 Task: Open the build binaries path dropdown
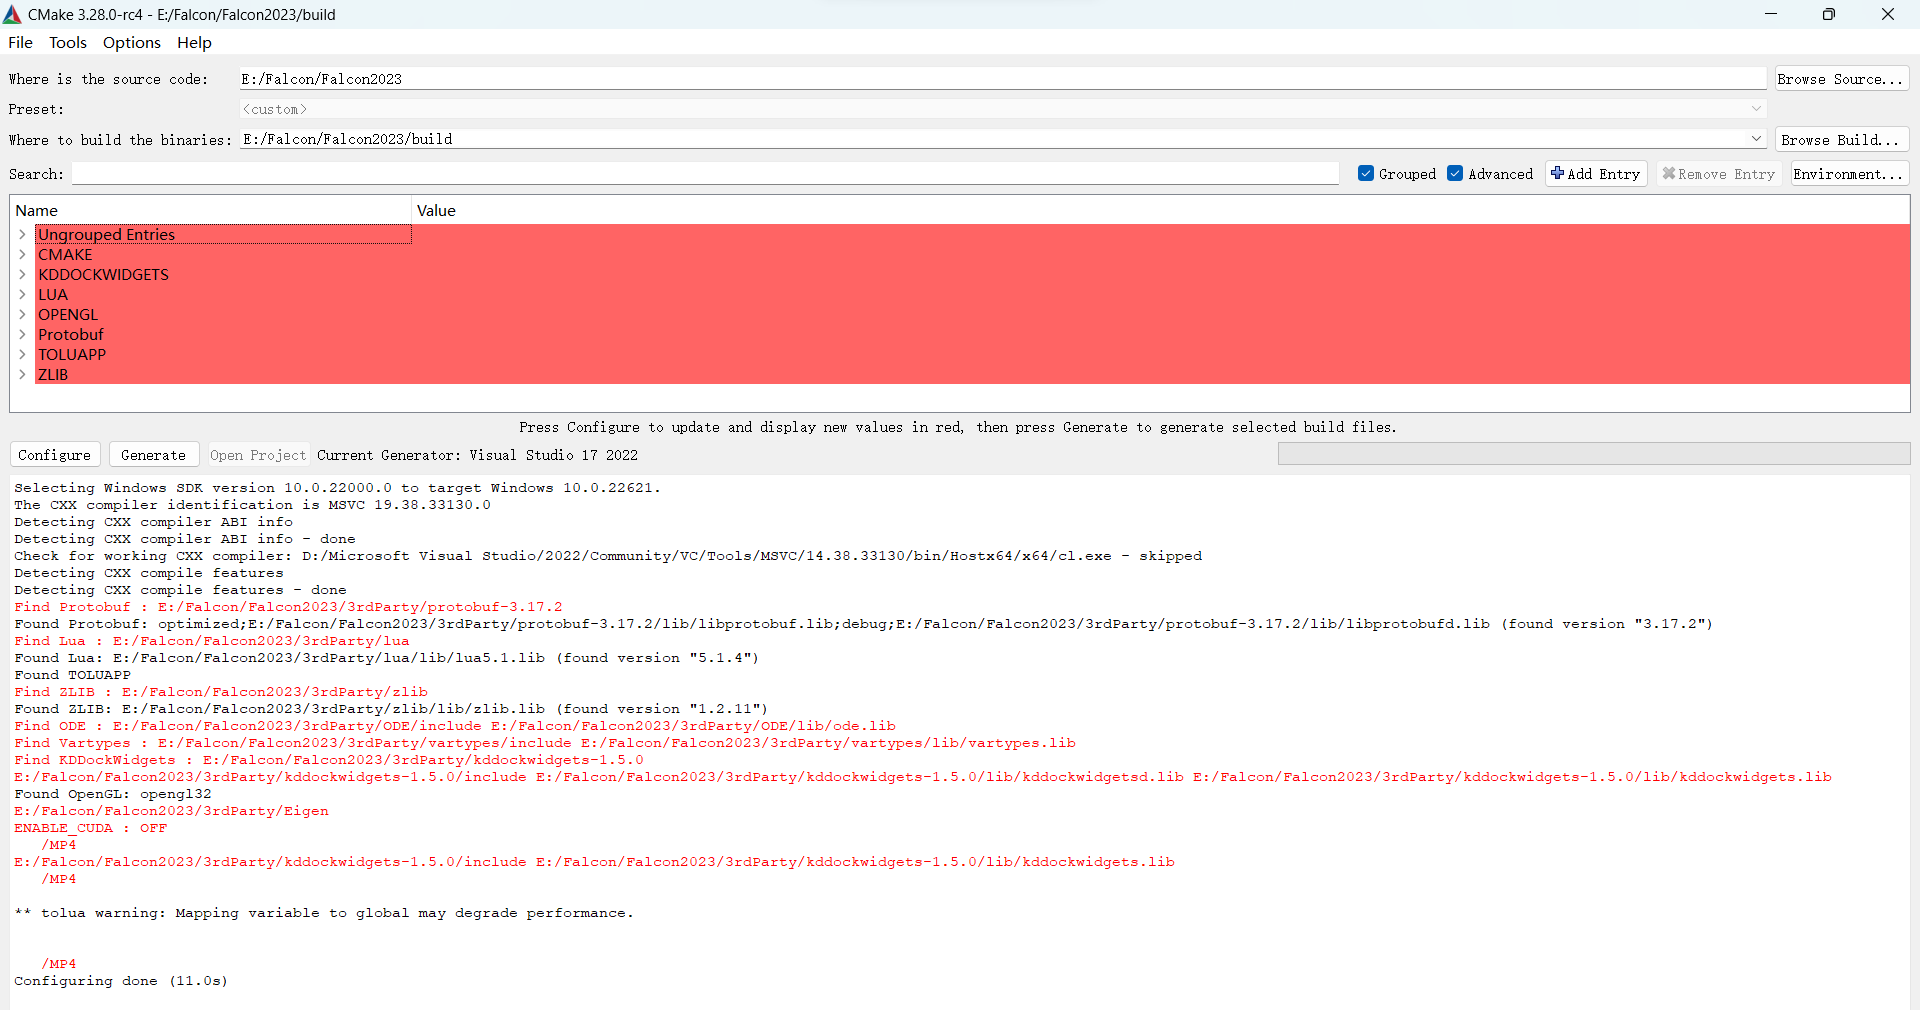pyautogui.click(x=1756, y=139)
